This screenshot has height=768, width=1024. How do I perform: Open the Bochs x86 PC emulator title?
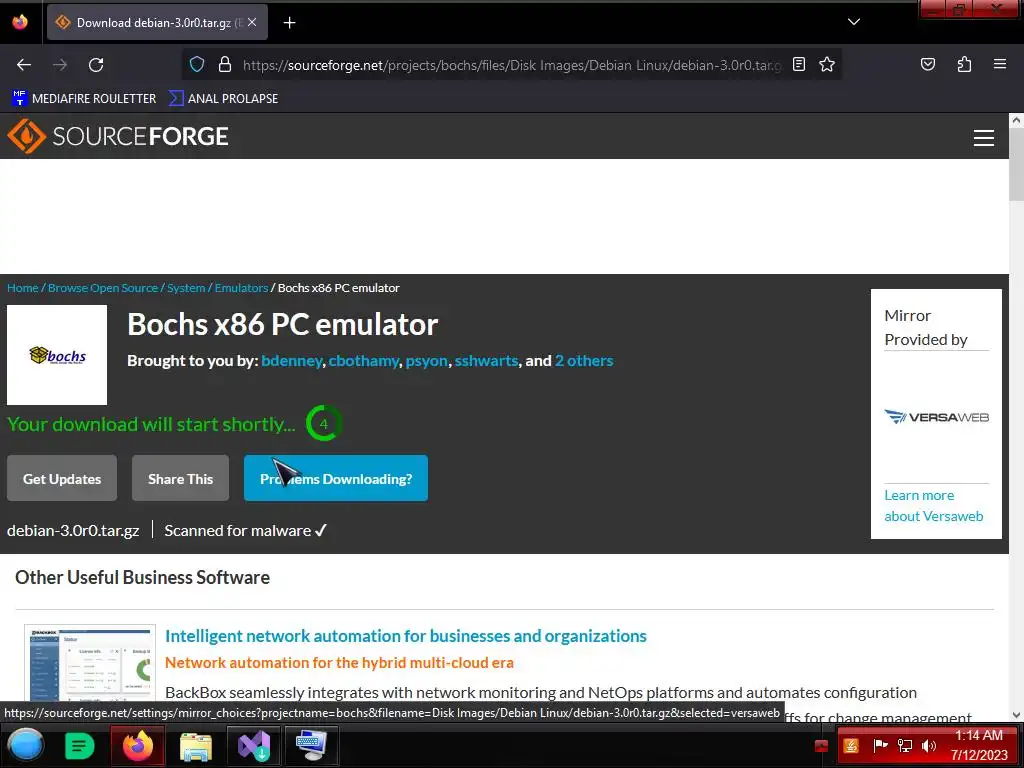[x=282, y=325]
